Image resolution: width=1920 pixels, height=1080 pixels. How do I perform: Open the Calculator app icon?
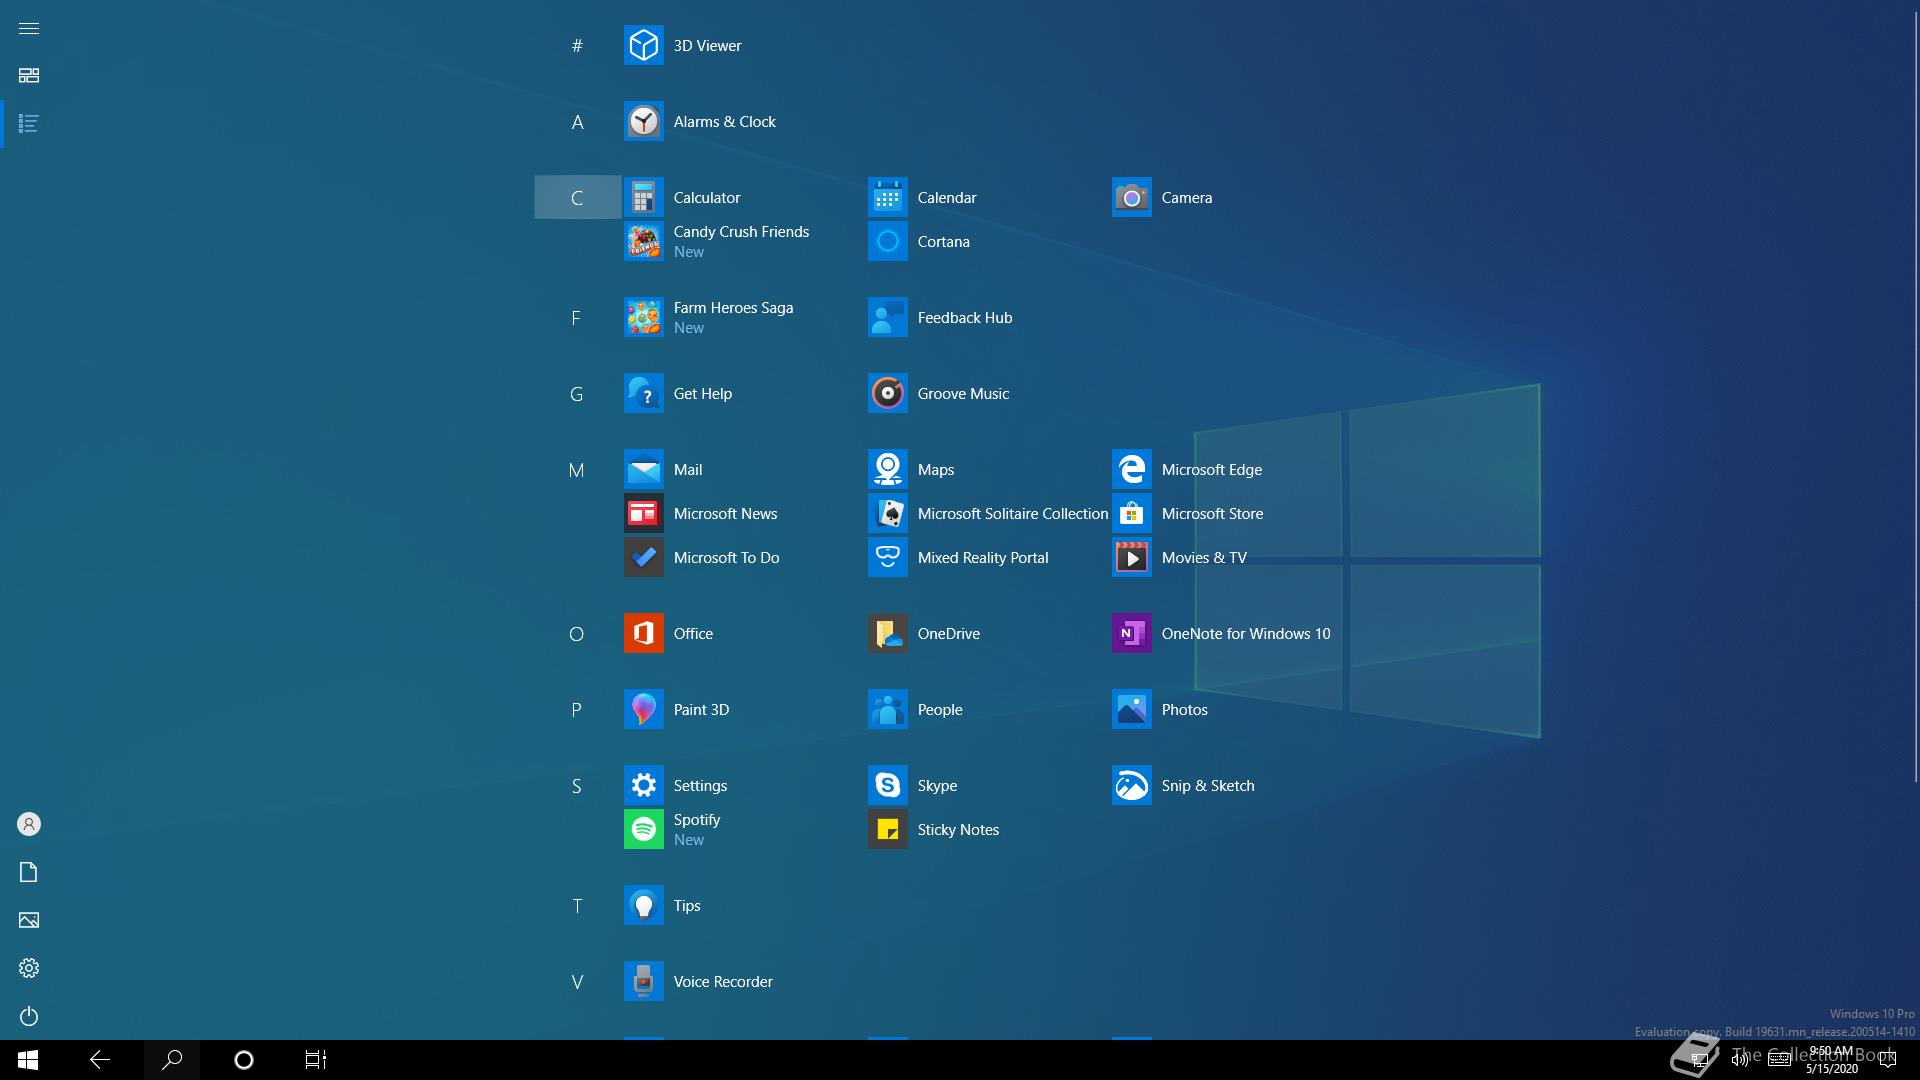click(643, 197)
